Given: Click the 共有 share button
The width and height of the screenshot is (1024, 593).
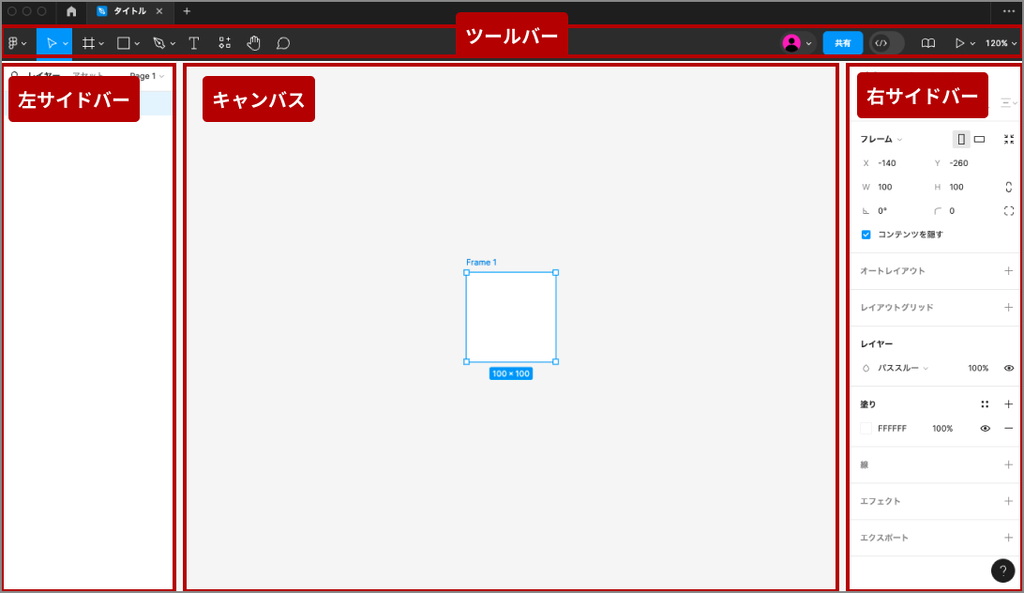Looking at the screenshot, I should 842,43.
